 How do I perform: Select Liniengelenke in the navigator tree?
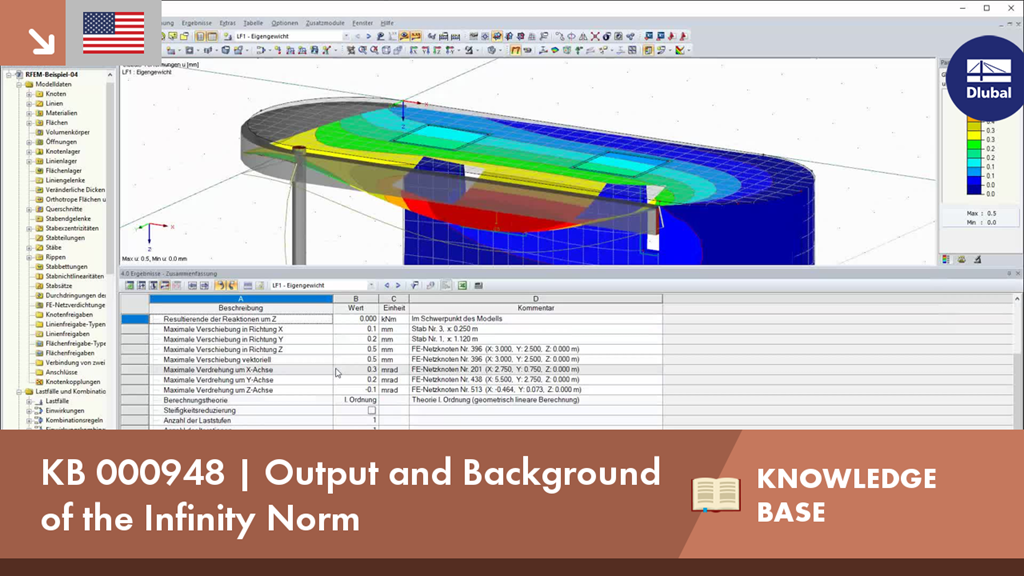coord(65,180)
